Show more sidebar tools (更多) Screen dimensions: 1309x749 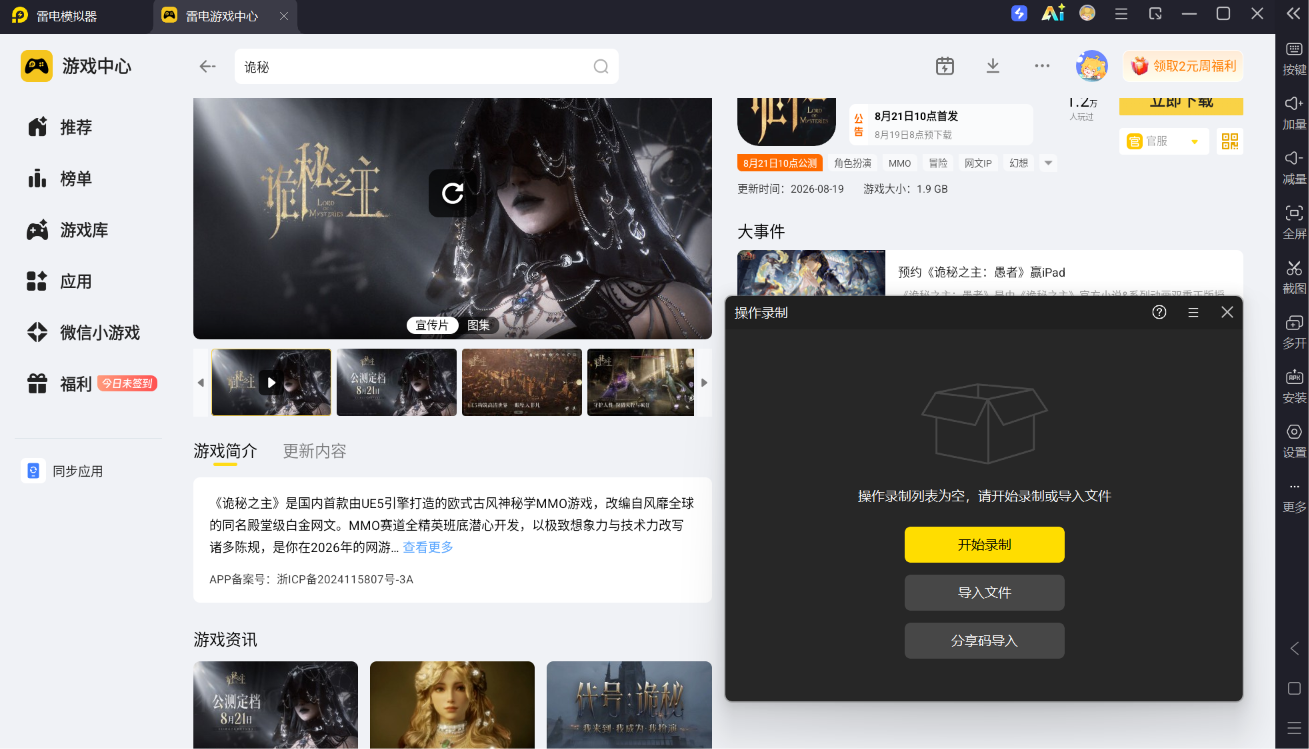tap(1294, 496)
